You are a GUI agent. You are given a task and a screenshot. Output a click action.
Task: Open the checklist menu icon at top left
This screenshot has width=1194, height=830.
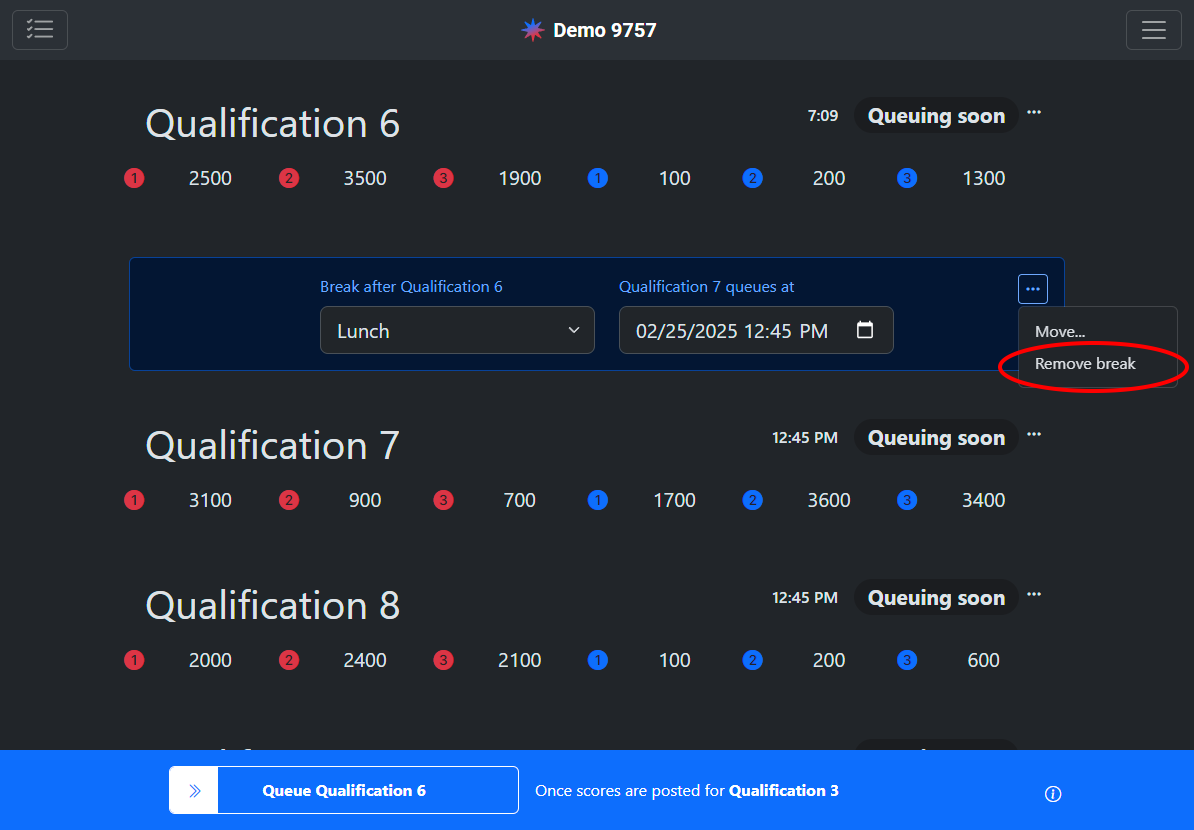[x=40, y=30]
